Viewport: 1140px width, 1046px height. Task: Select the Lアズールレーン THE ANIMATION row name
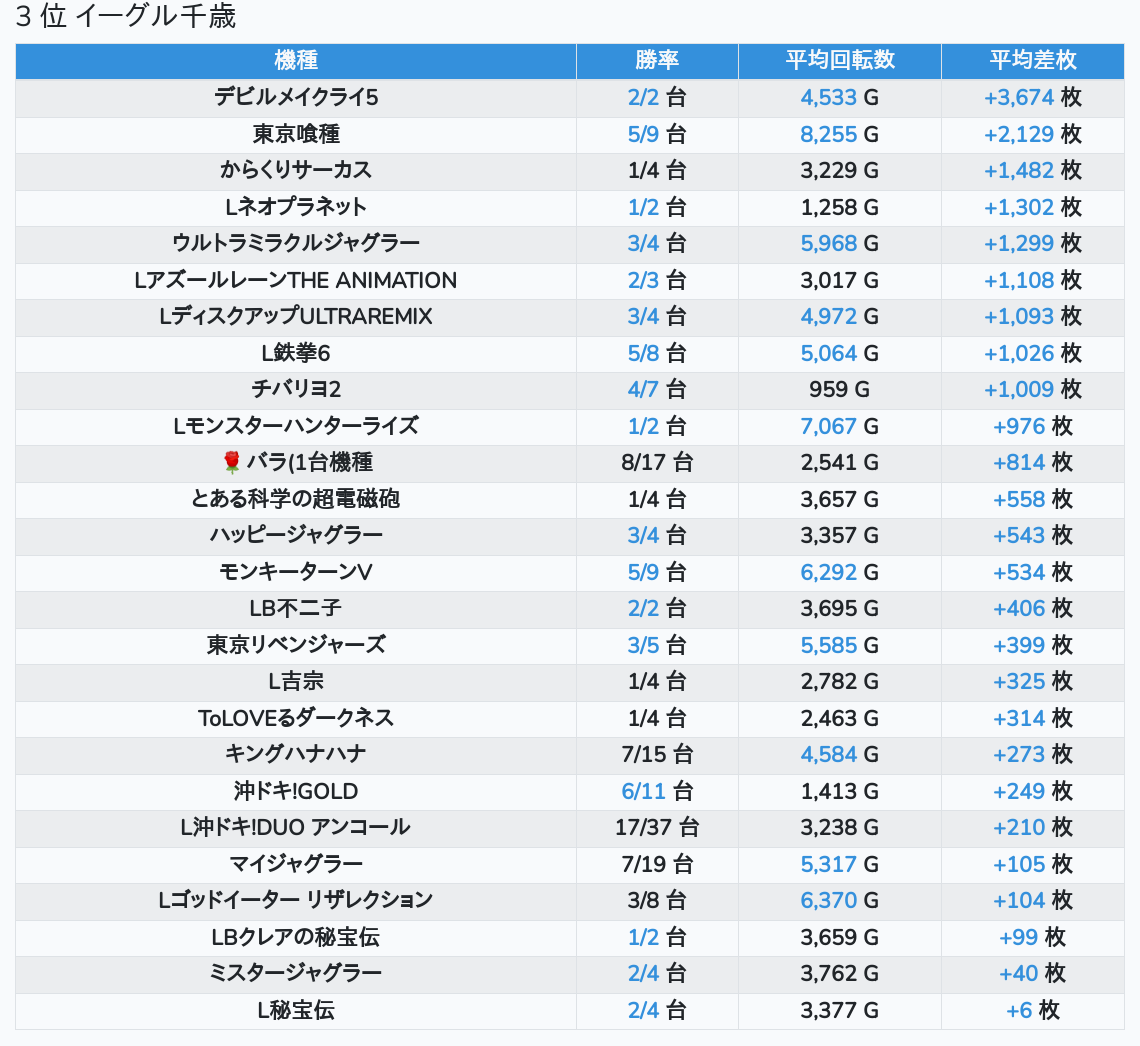click(x=295, y=280)
